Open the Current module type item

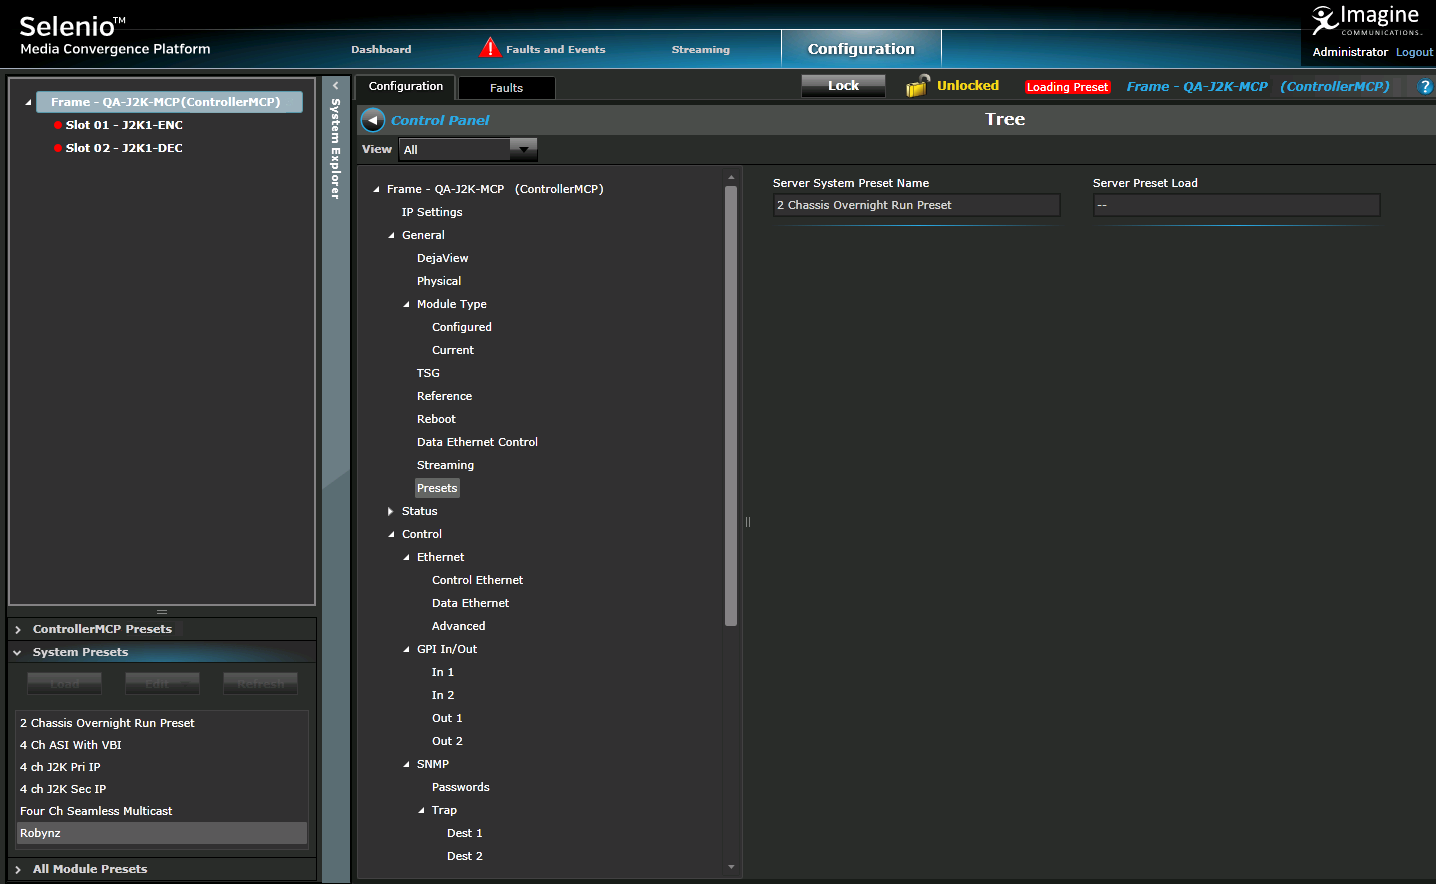pos(453,350)
